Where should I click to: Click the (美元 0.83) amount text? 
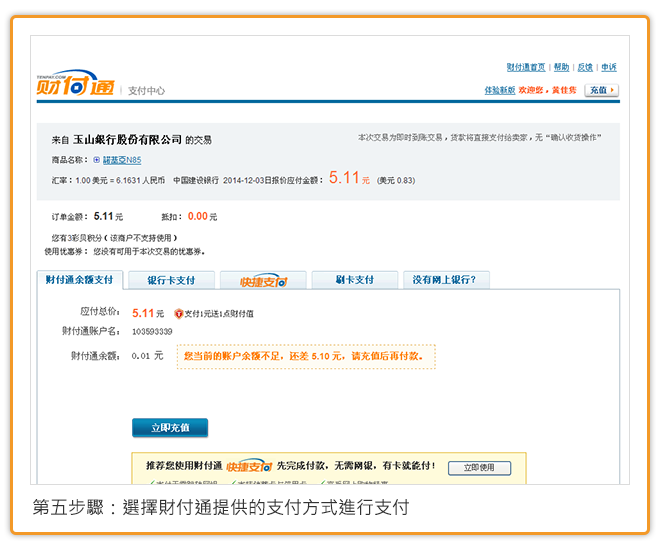[x=396, y=181]
